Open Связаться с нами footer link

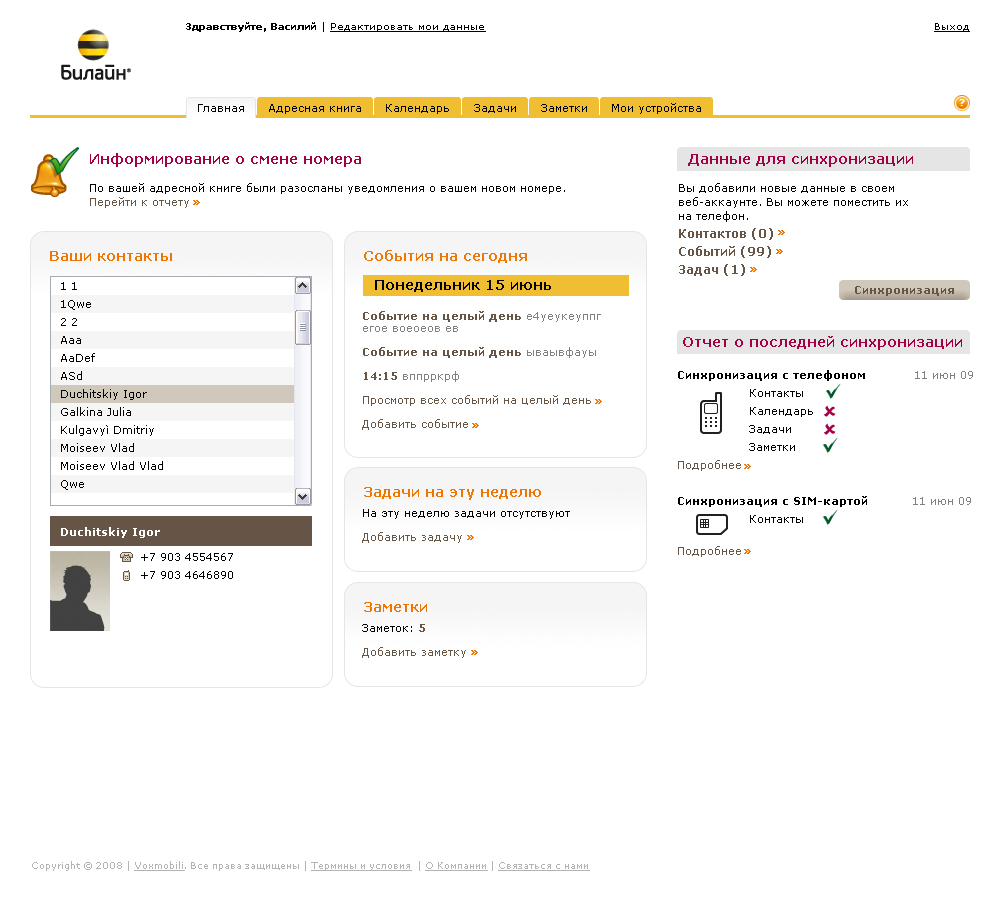point(543,866)
